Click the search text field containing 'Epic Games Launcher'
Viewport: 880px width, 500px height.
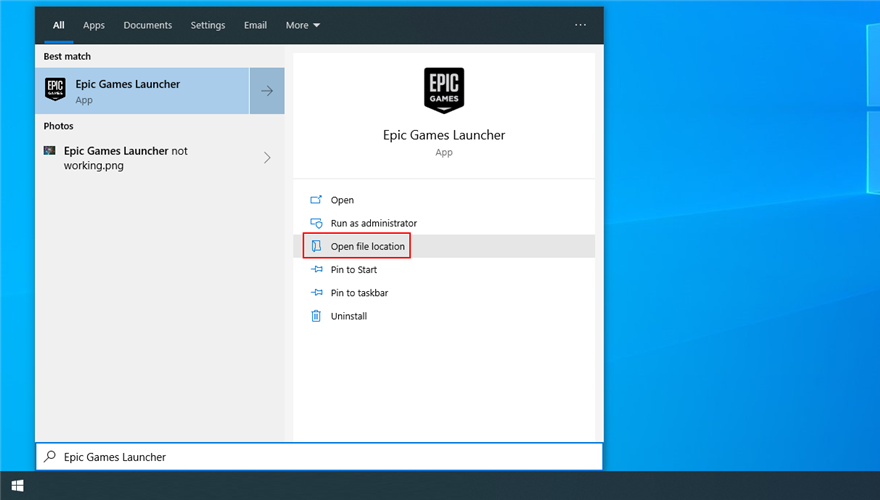point(319,456)
